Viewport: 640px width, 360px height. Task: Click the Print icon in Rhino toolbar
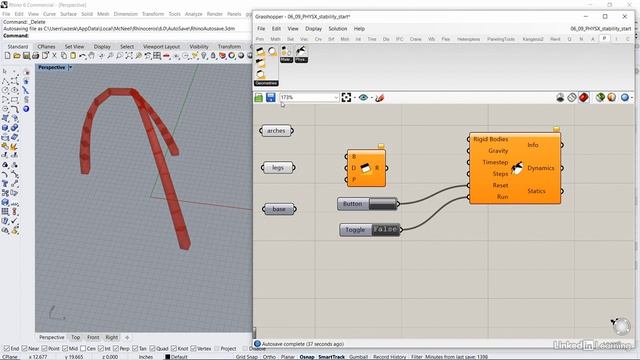pos(36,56)
